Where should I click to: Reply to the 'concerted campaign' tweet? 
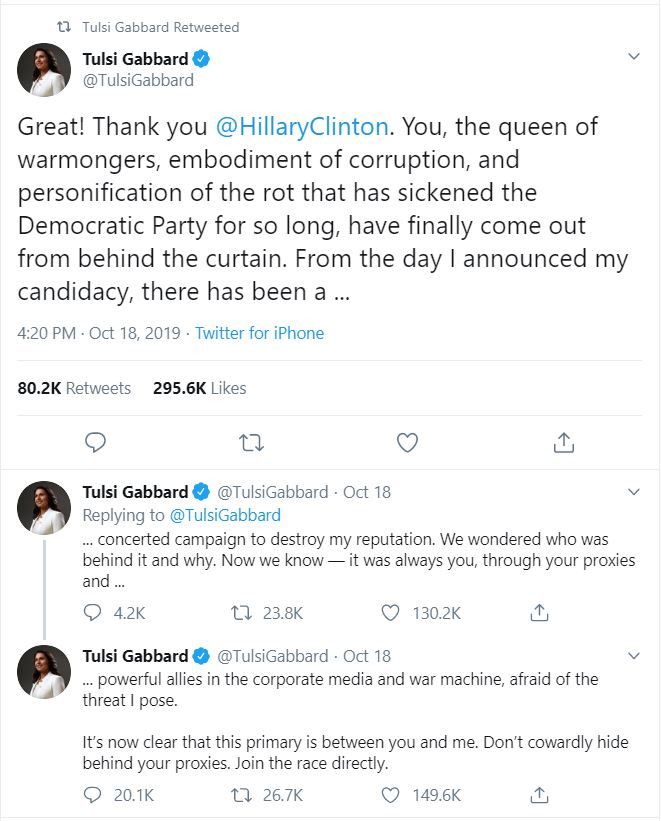click(x=94, y=613)
